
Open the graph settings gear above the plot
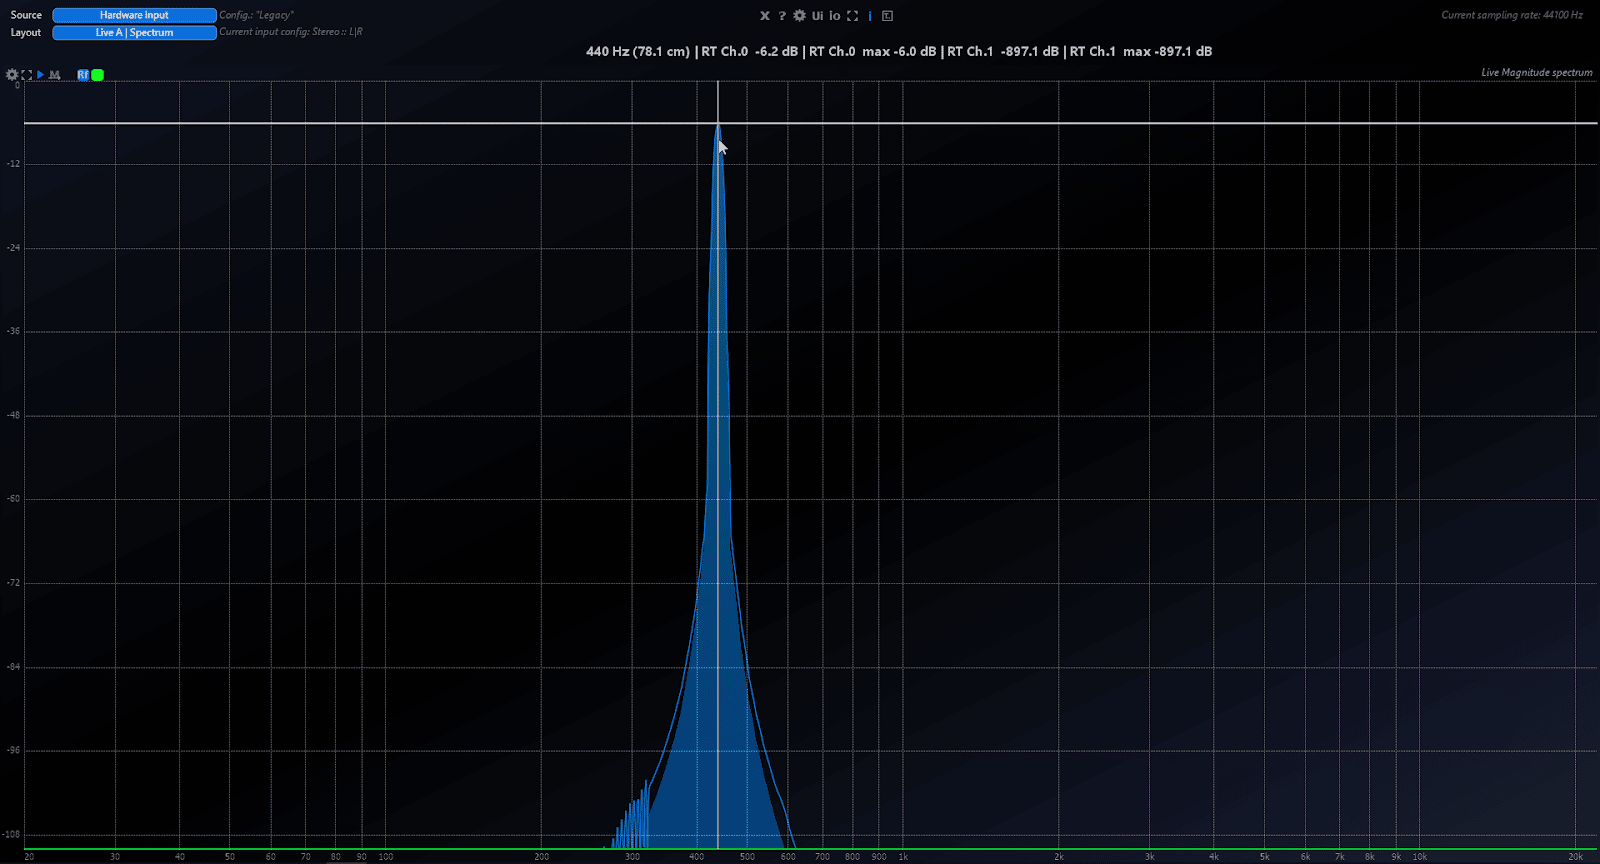click(12, 75)
